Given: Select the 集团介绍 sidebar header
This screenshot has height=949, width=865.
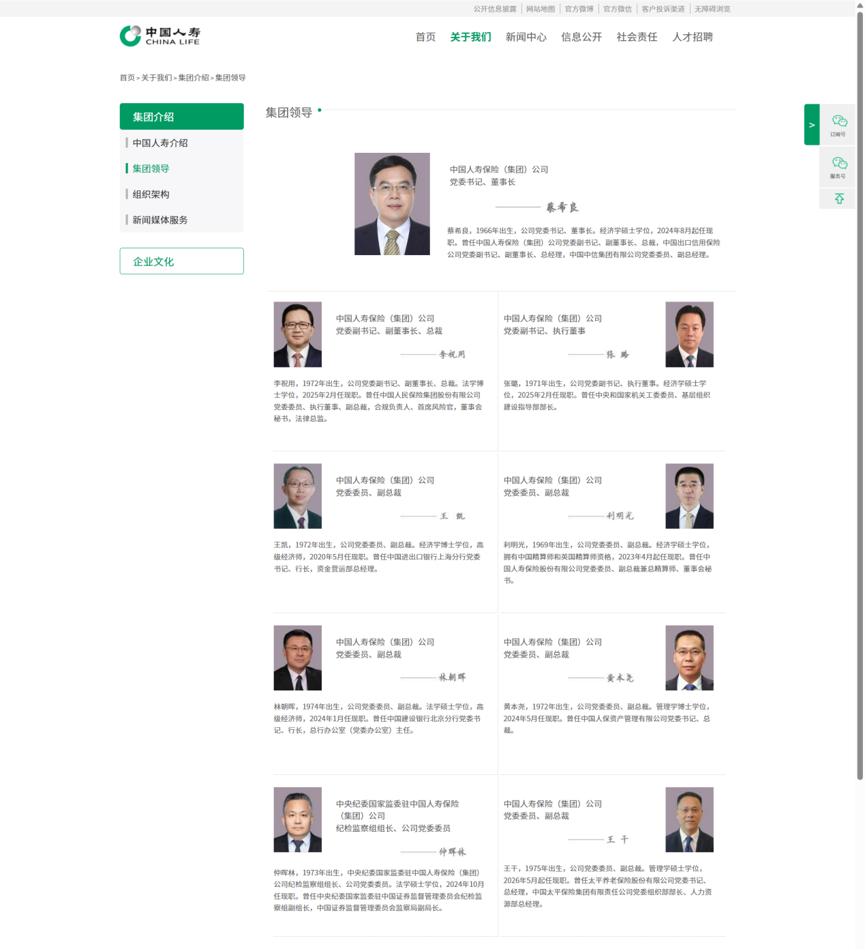Looking at the screenshot, I should tap(182, 117).
